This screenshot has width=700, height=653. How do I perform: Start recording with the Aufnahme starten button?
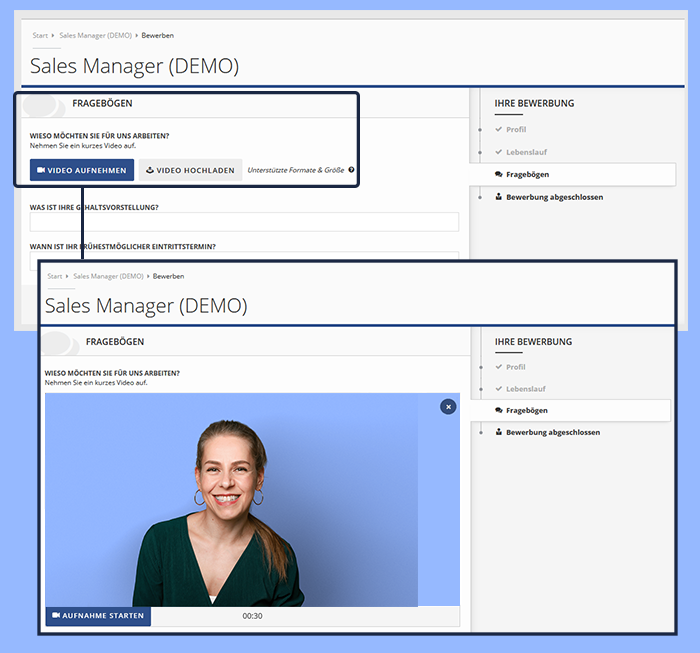[x=98, y=615]
